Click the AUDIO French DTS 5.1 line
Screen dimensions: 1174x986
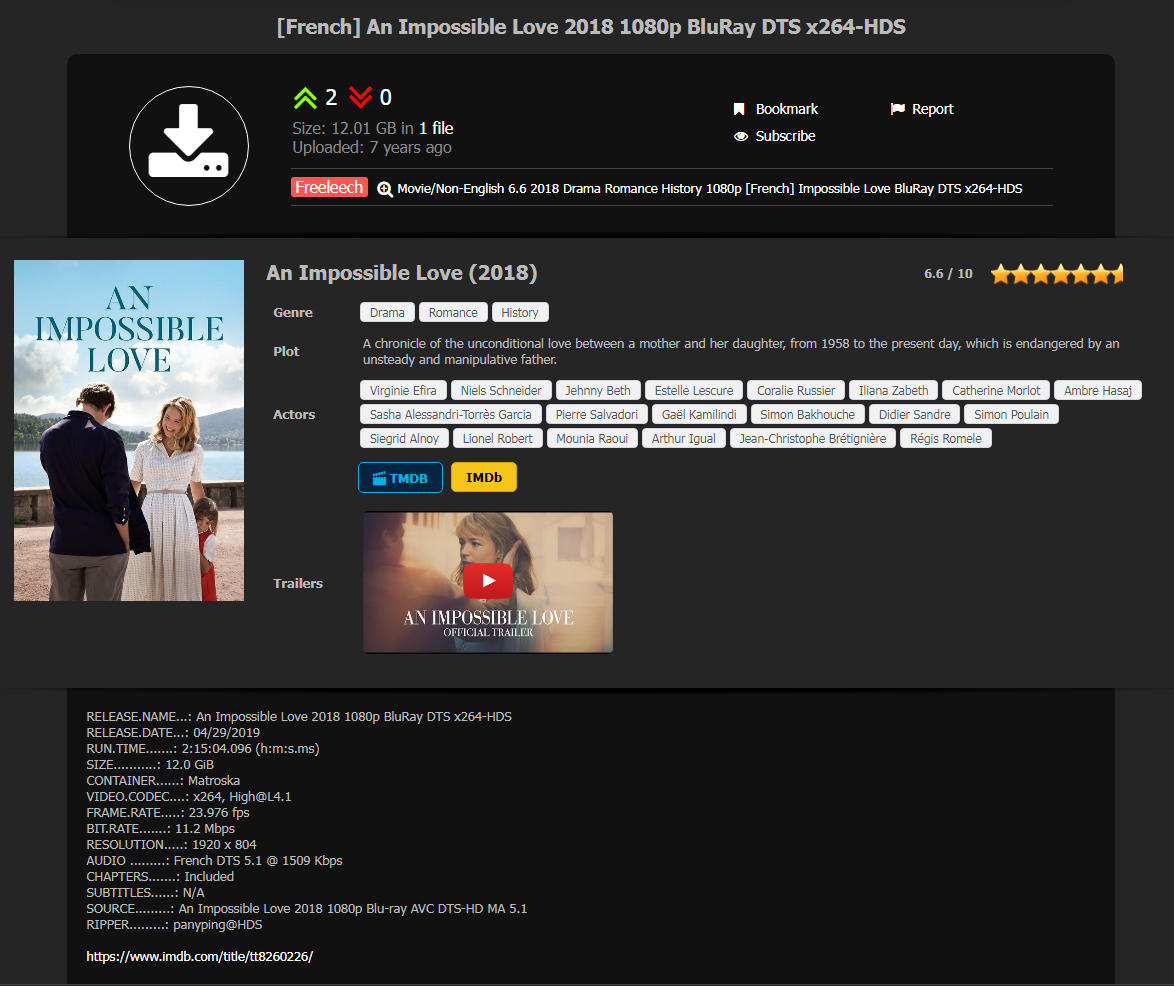click(214, 861)
